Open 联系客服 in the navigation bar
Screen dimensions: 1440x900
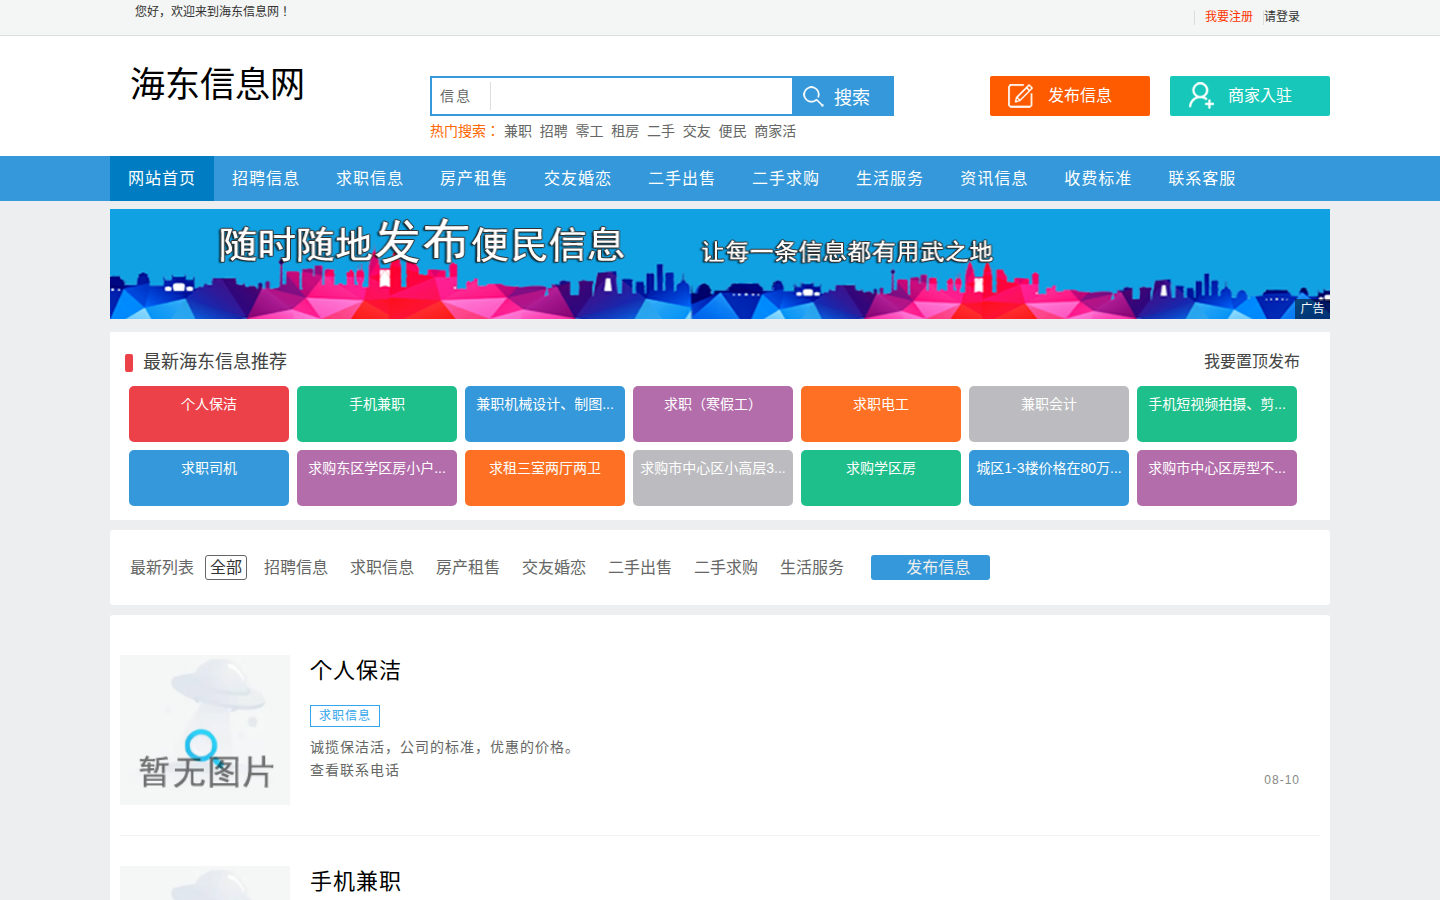[x=1202, y=178]
